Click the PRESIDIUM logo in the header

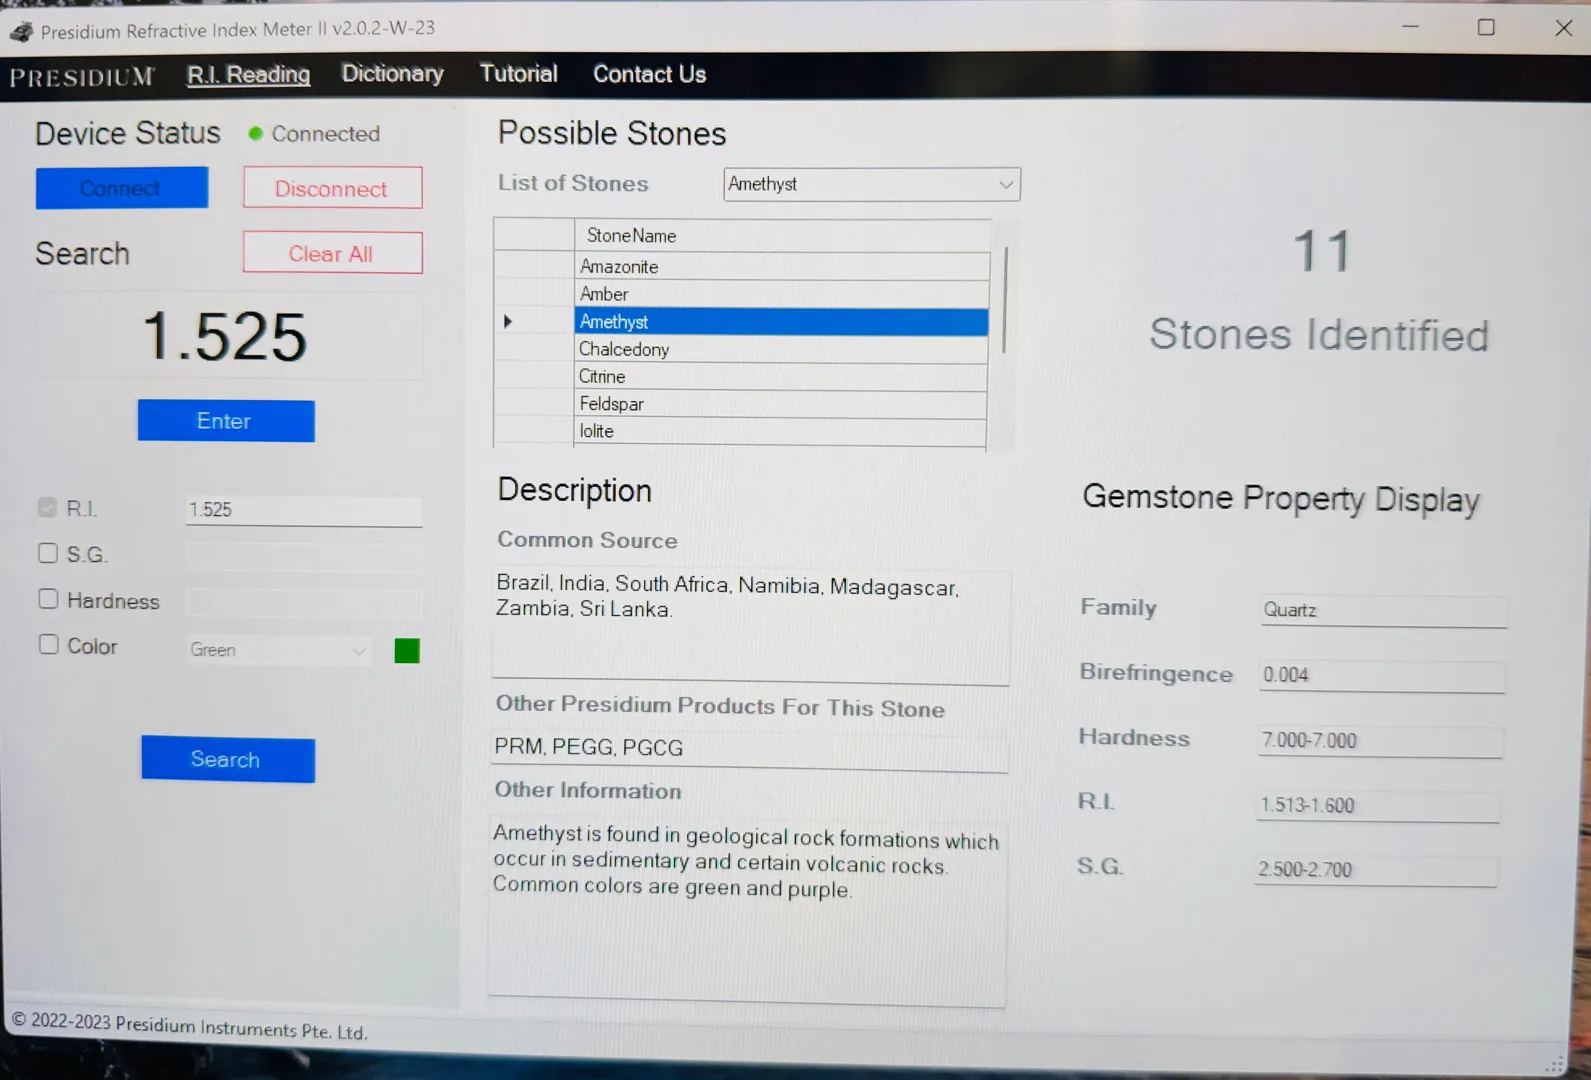82,77
